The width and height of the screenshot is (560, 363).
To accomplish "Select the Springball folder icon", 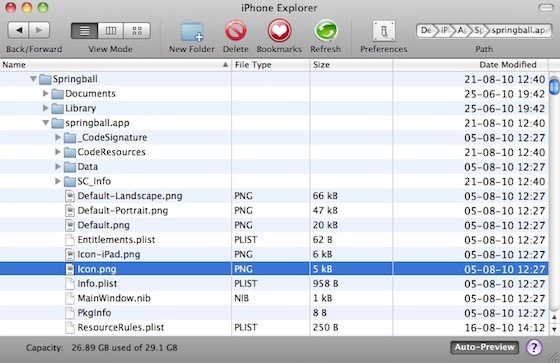I will (45, 79).
